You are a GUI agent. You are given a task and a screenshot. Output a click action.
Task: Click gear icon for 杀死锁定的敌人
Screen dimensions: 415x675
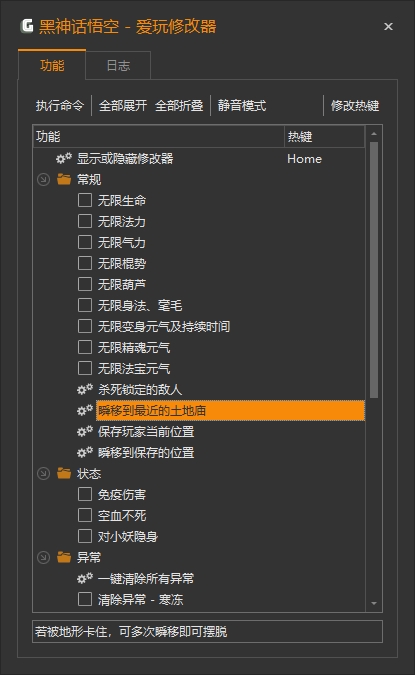click(85, 390)
